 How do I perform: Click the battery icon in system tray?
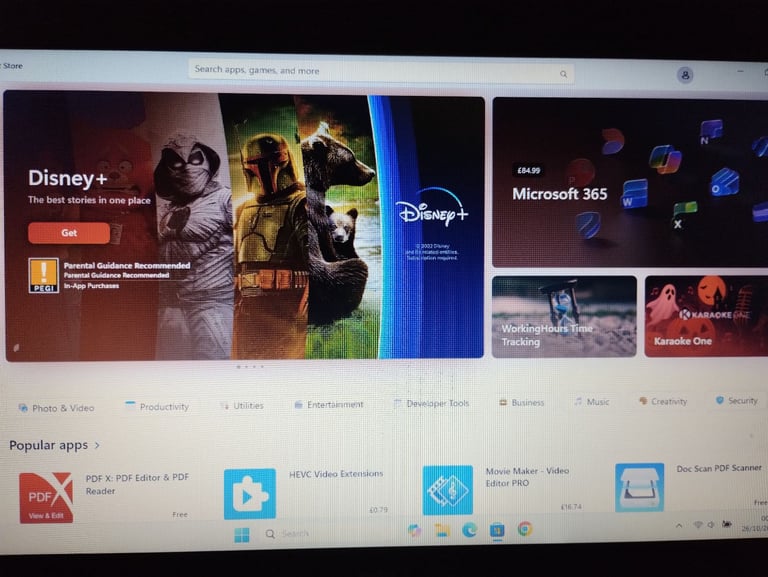(x=727, y=524)
